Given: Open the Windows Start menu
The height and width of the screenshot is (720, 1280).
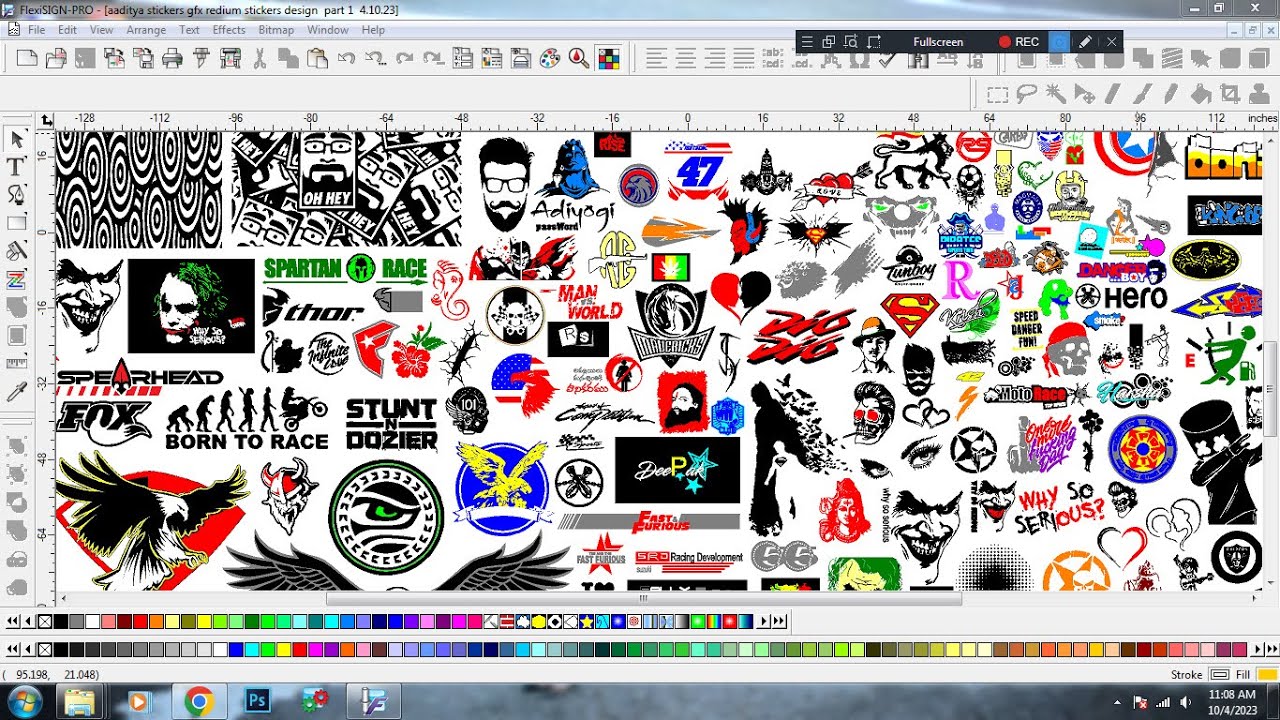Looking at the screenshot, I should click(x=23, y=701).
